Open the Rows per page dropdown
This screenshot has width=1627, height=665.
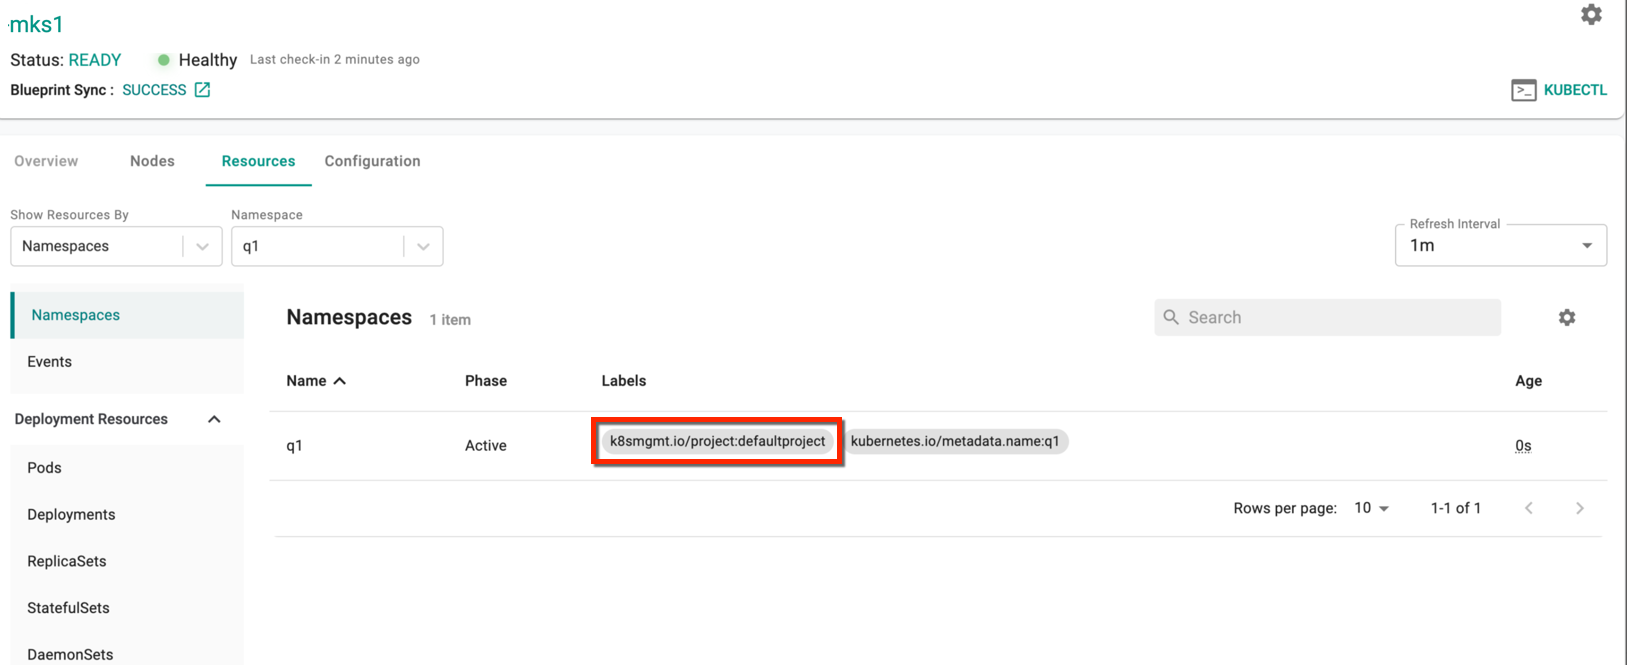[x=1372, y=508]
